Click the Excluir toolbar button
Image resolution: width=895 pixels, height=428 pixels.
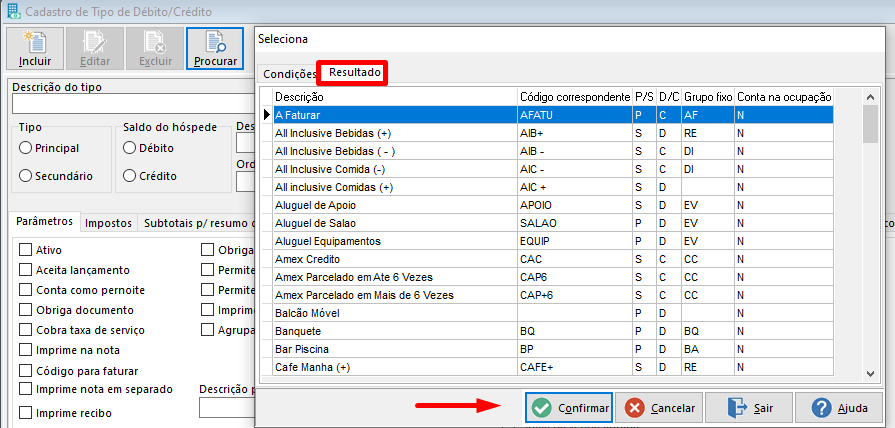coord(155,49)
